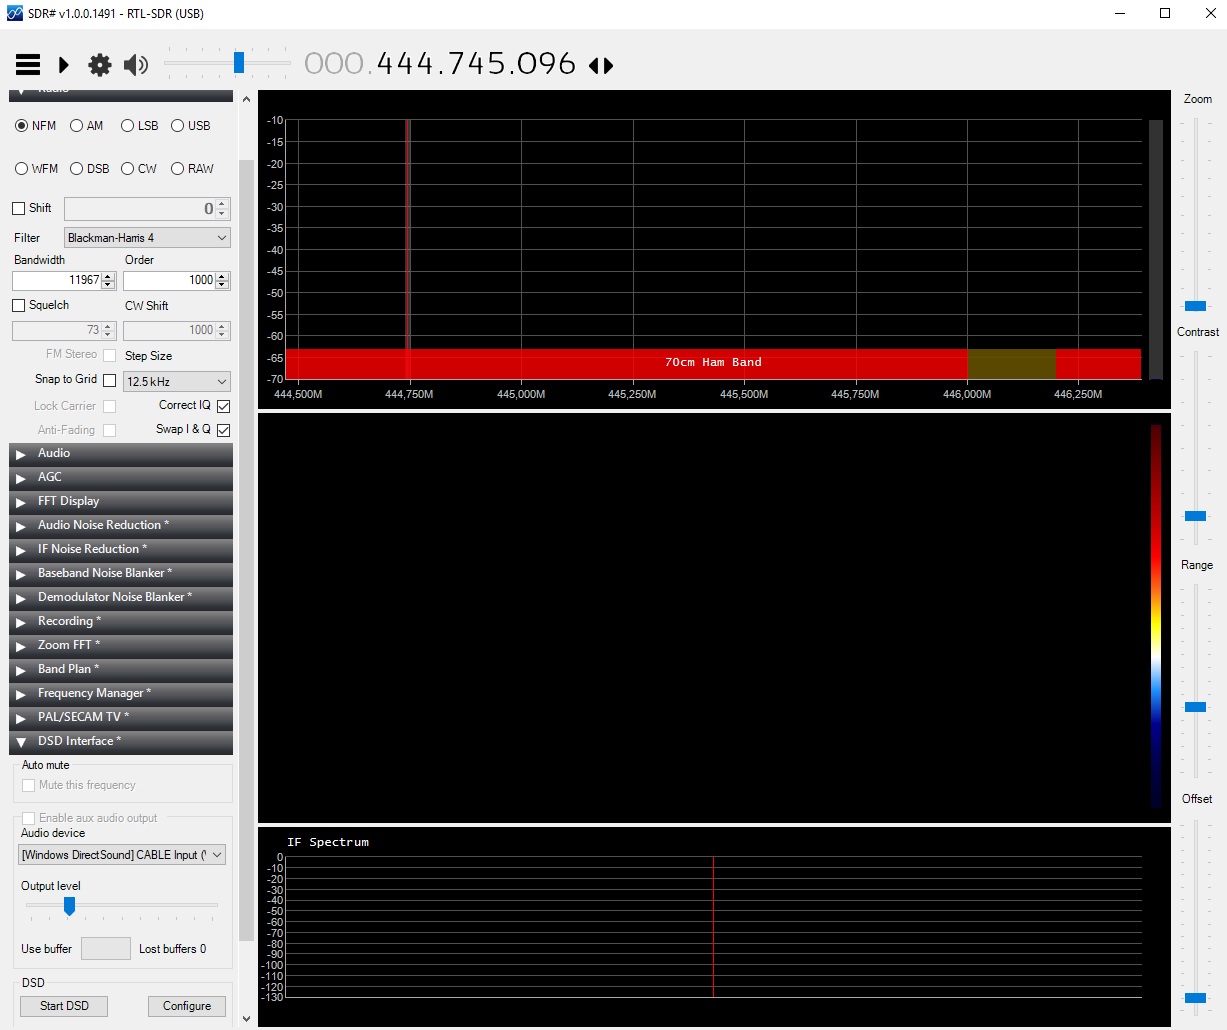This screenshot has width=1227, height=1030.
Task: Expand the Demodulator Noise Blanker panel
Action: (121, 598)
